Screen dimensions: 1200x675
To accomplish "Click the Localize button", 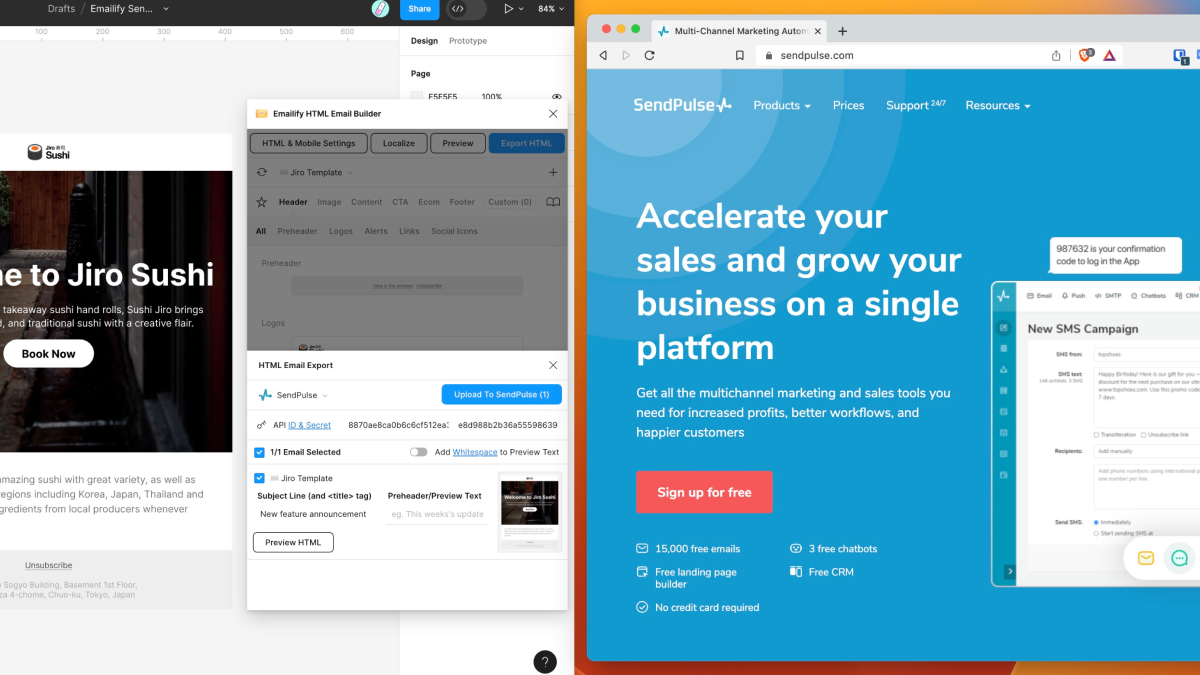I will pyautogui.click(x=398, y=143).
